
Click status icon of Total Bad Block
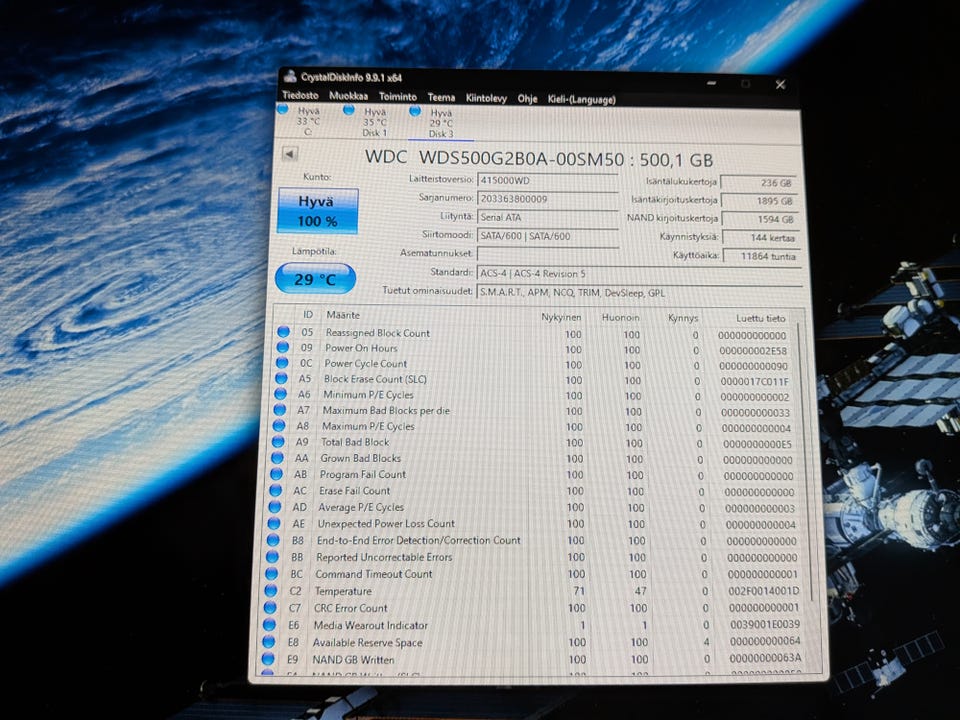tap(278, 441)
